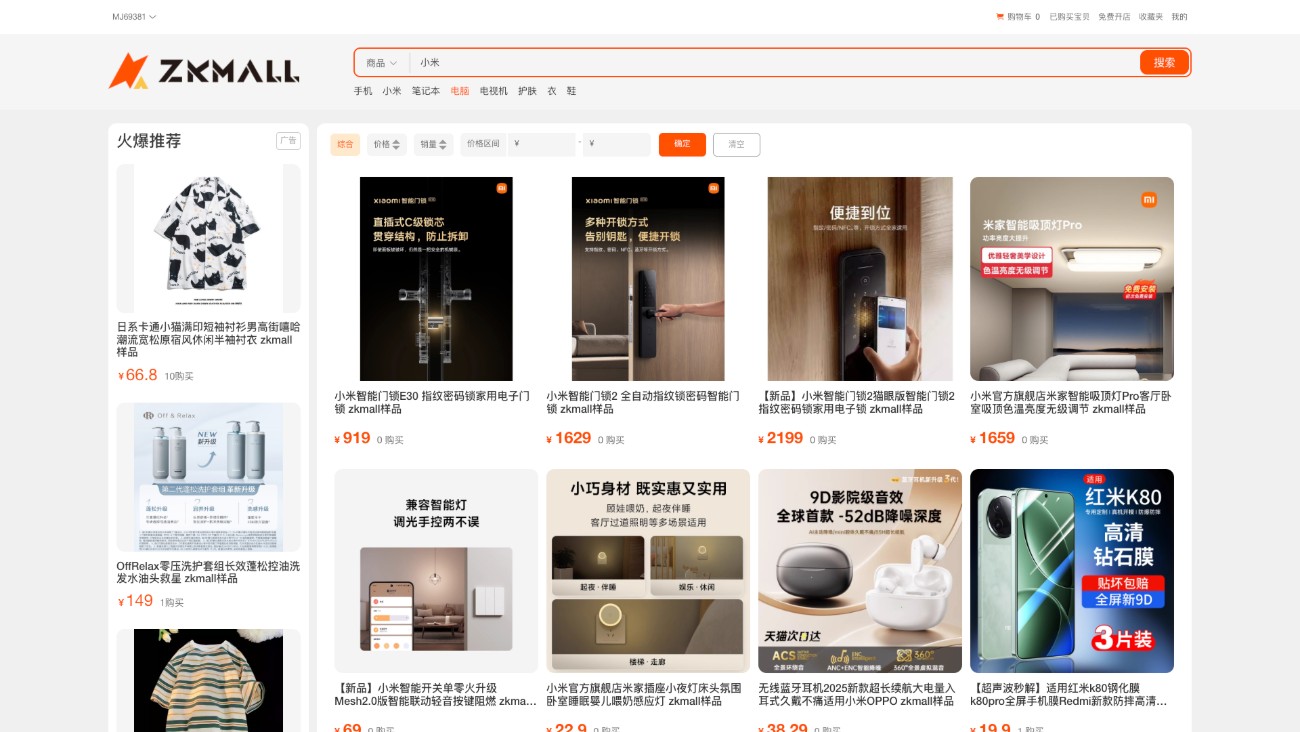Click price ¥919 of door lock E30
This screenshot has width=1300, height=732.
353,438
